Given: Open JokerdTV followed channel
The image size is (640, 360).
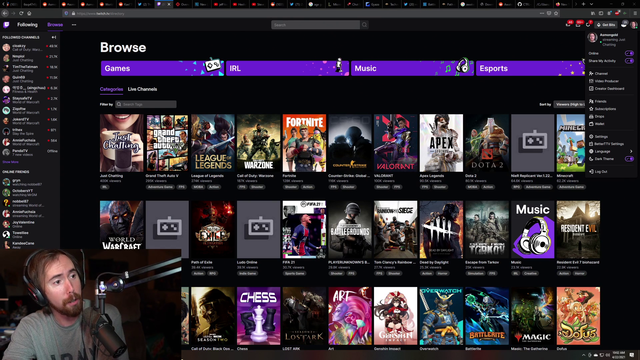Looking at the screenshot, I should [x=30, y=121].
